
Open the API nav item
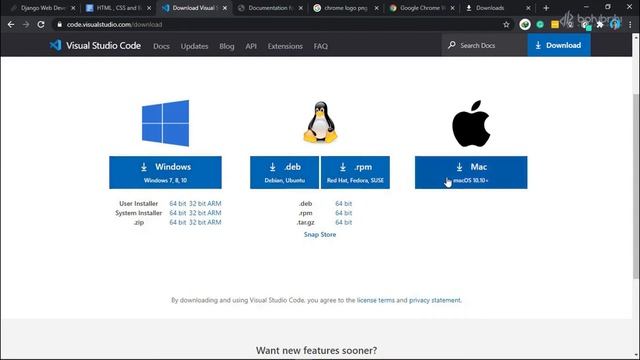[251, 46]
